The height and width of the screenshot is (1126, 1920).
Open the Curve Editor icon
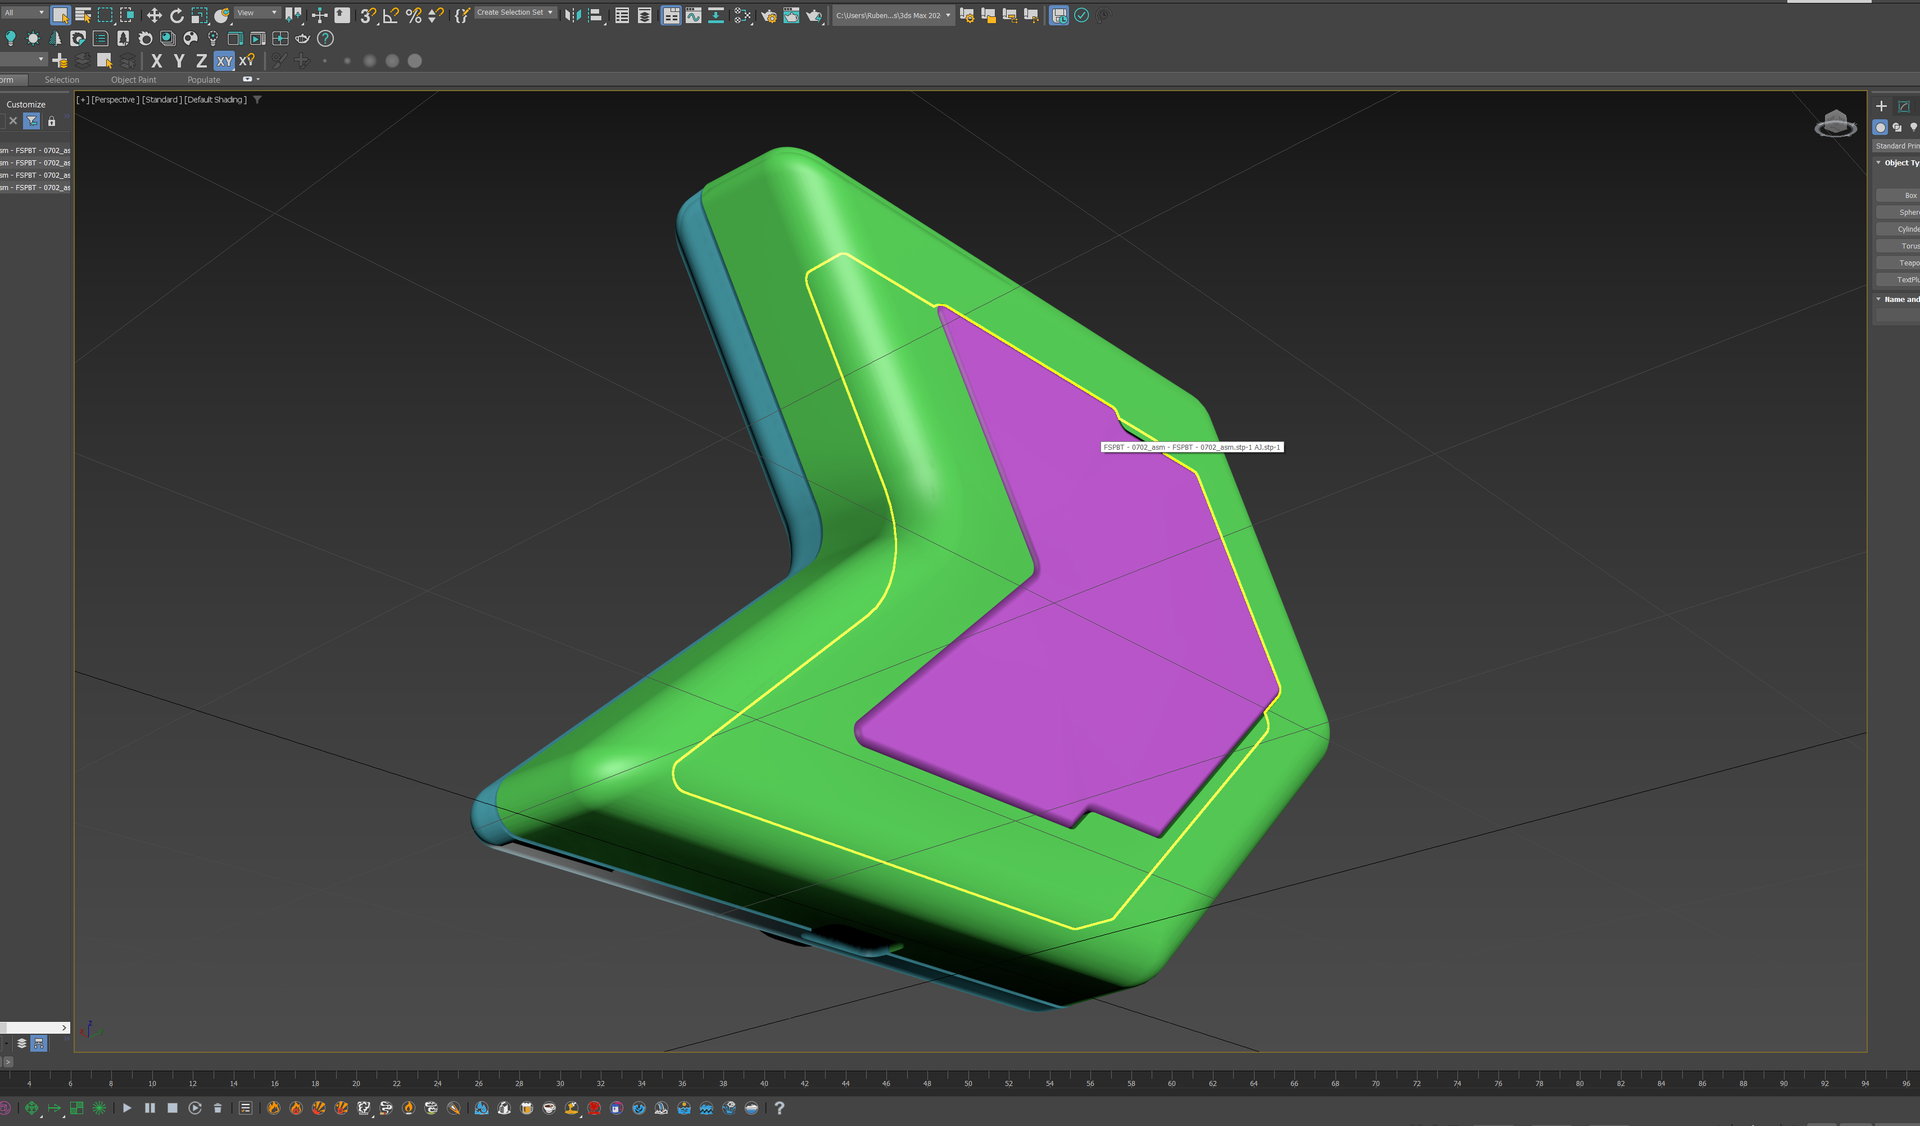(x=693, y=15)
